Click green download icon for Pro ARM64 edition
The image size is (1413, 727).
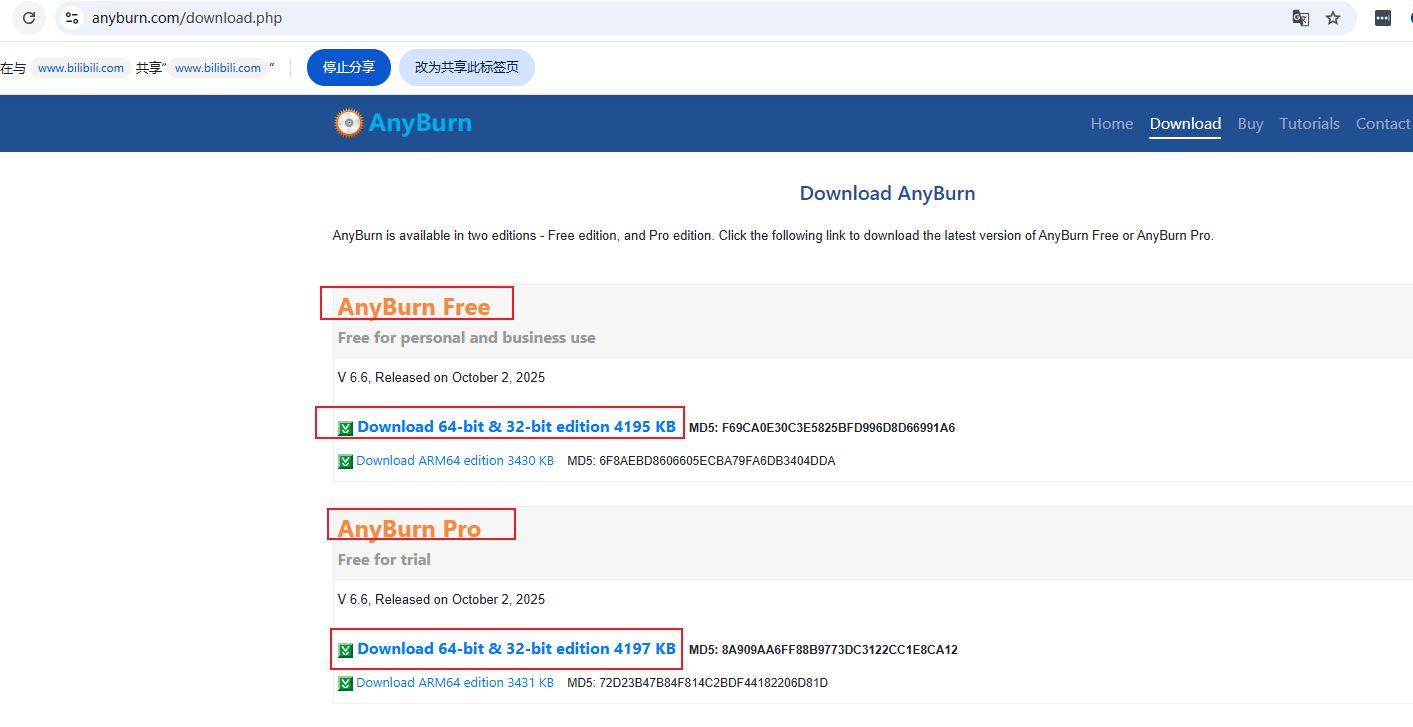[346, 684]
